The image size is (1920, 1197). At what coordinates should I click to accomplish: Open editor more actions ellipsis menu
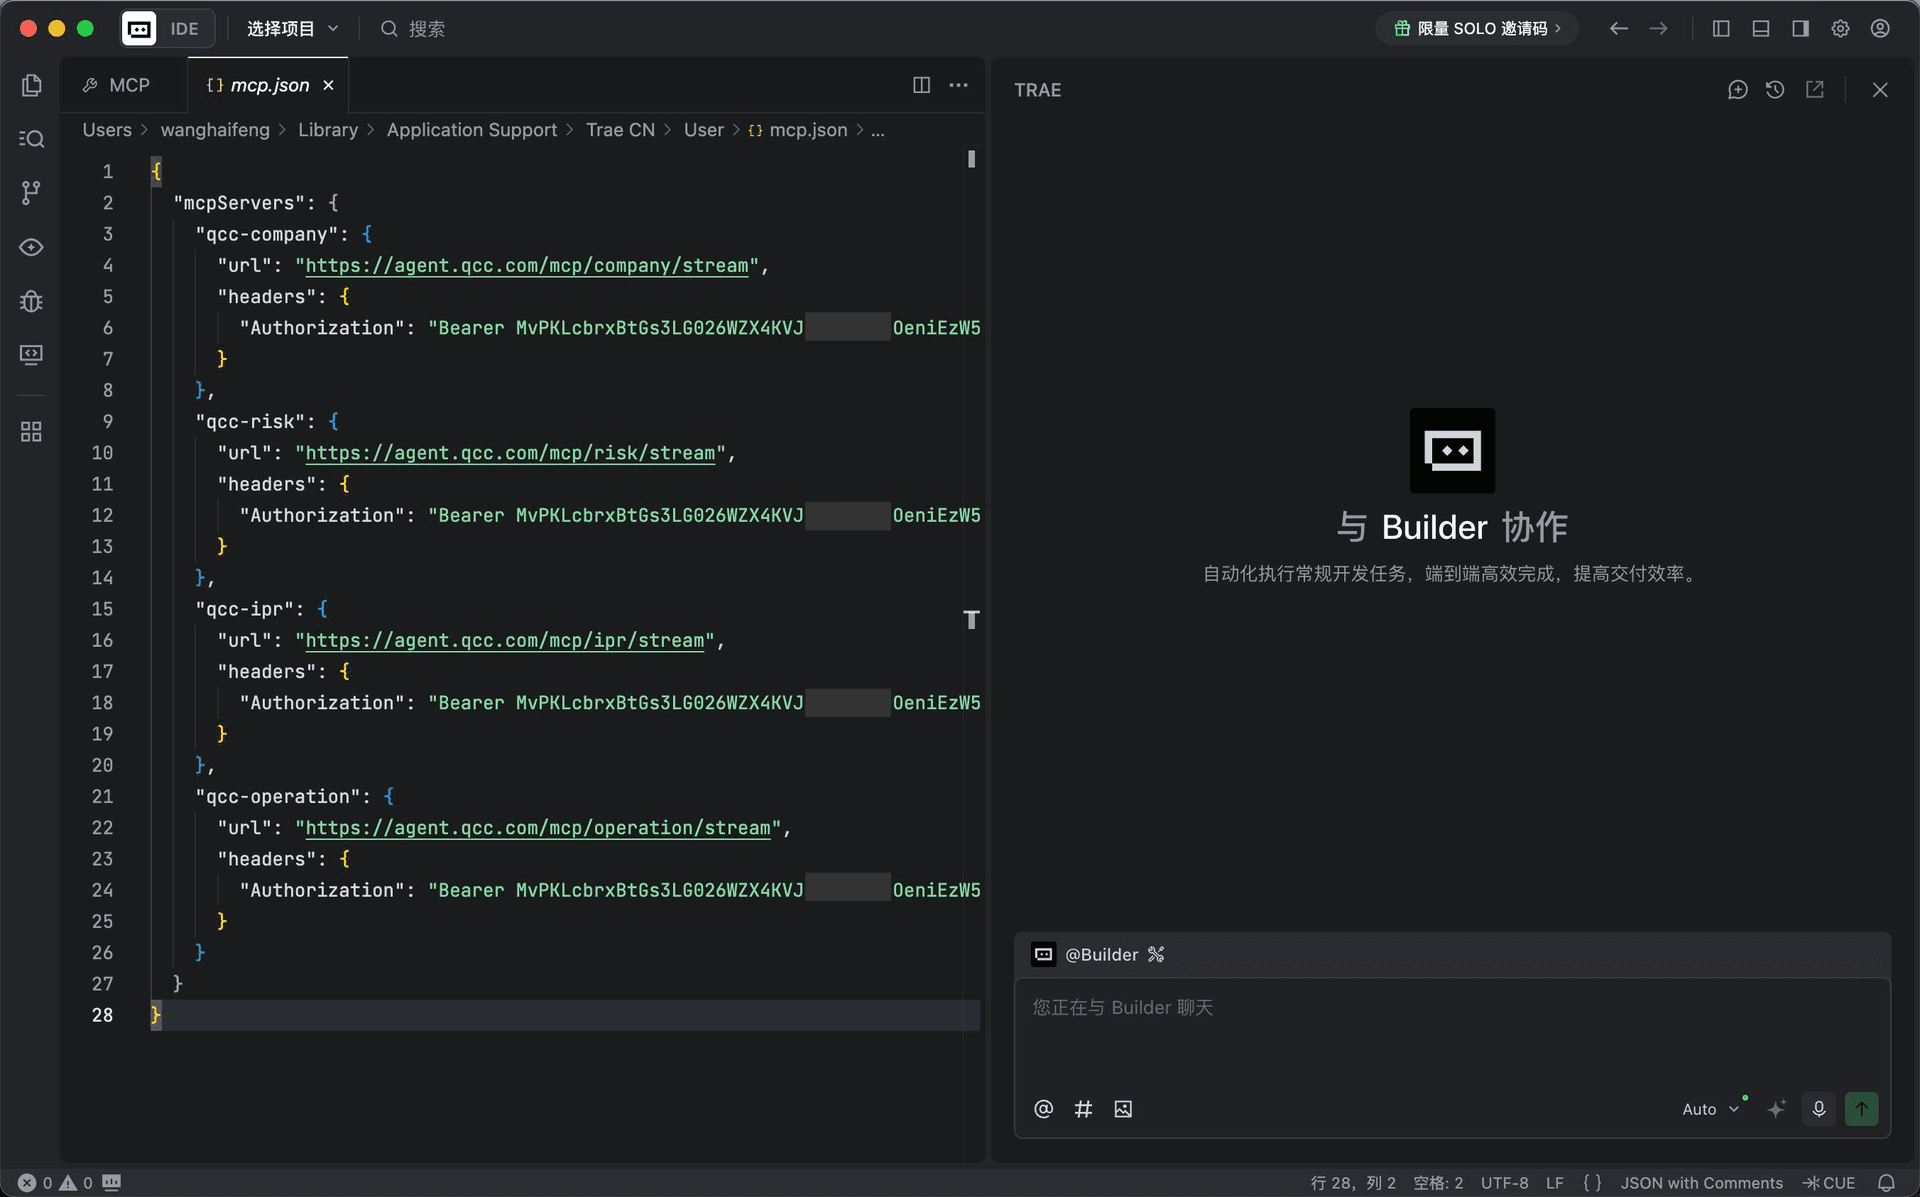[958, 86]
